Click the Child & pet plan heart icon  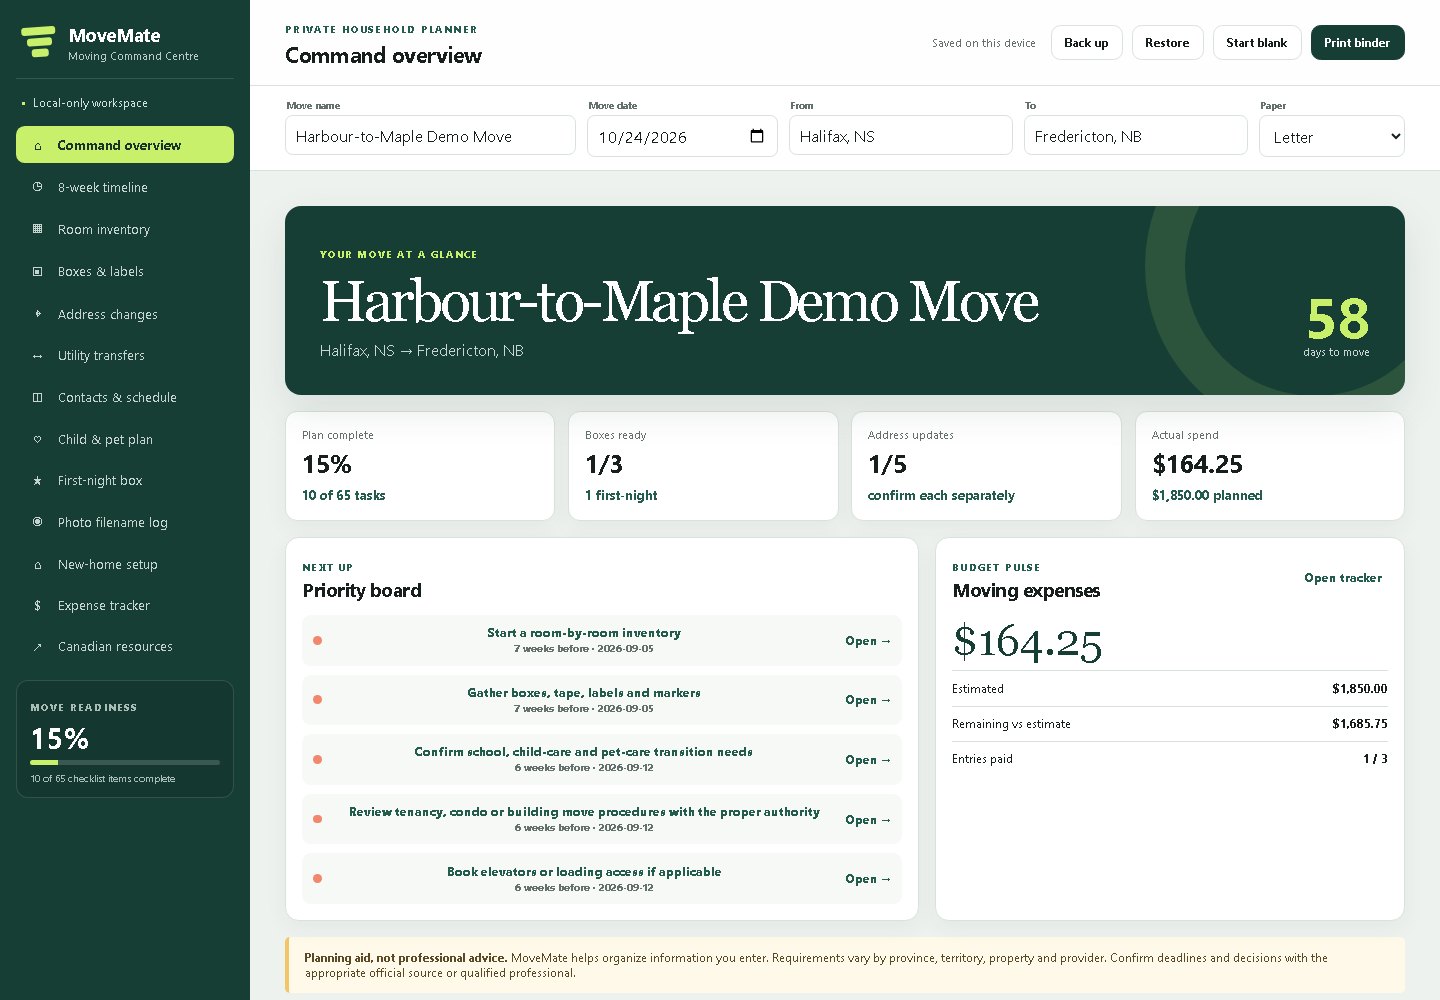(x=38, y=439)
